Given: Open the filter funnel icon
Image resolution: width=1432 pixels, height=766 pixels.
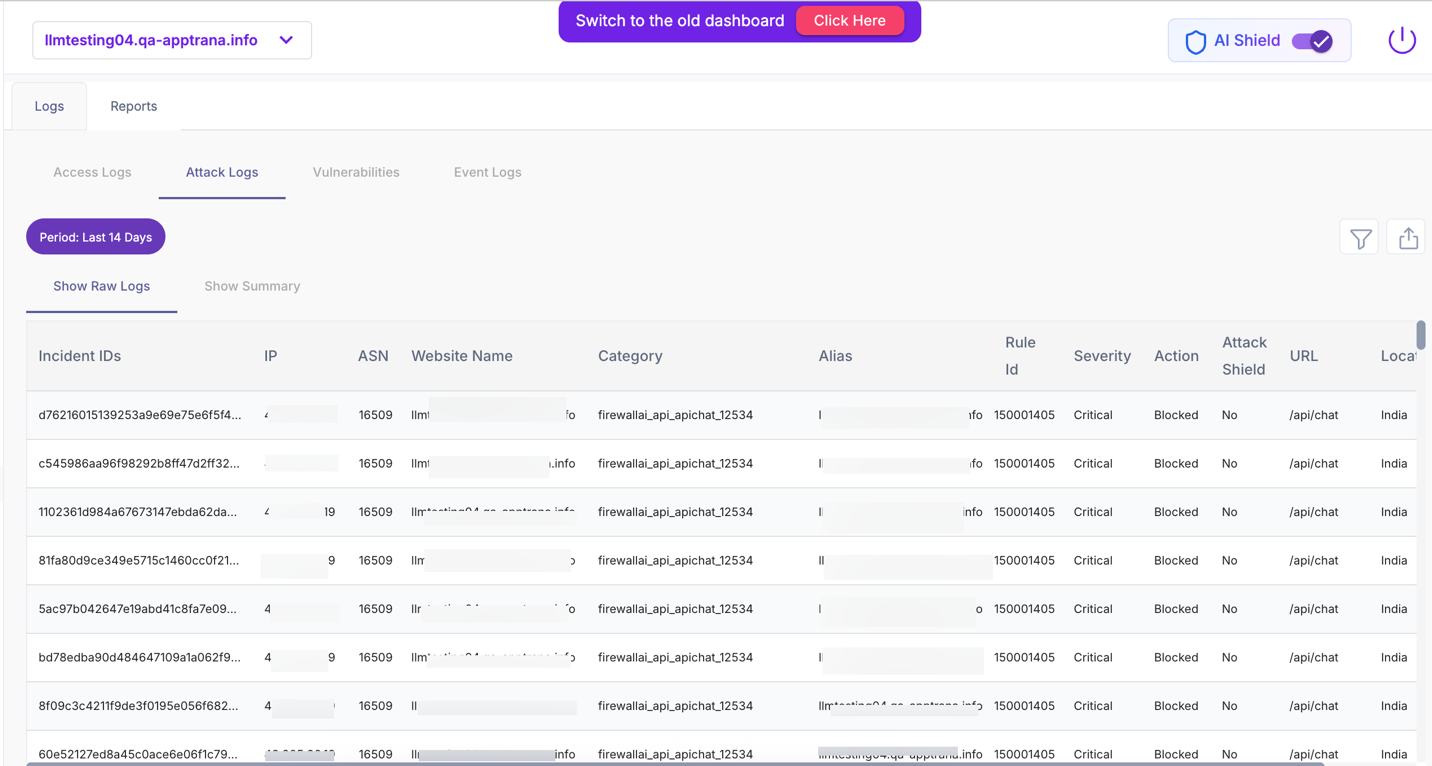Looking at the screenshot, I should [x=1360, y=238].
